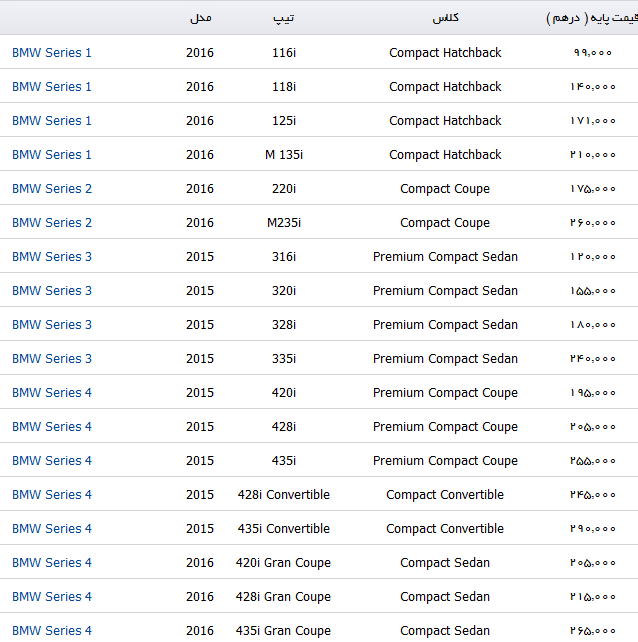Screen dimensions: 638x642
Task: Open the BMW Series 4 link for 435i Gran Coupe
Action: [x=52, y=631]
